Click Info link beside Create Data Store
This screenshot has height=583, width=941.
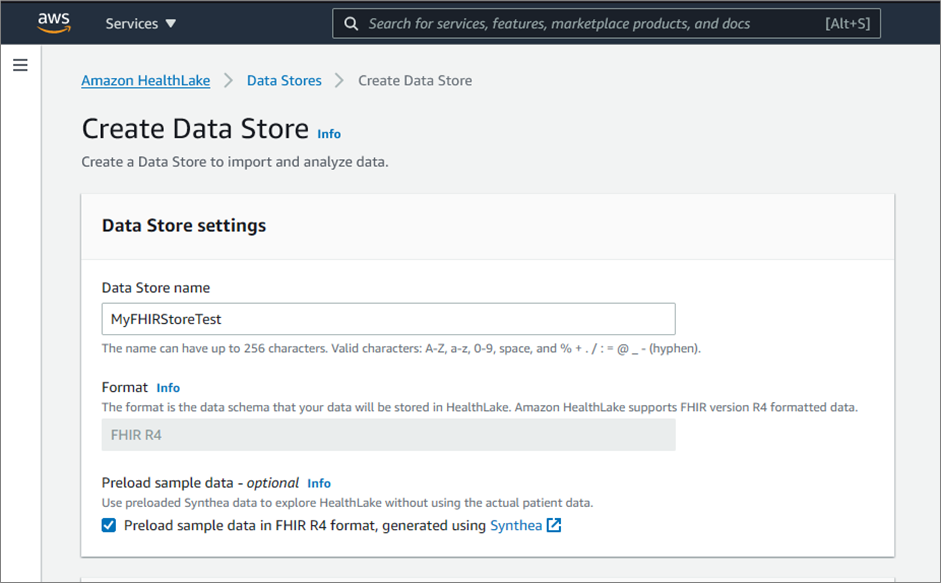pos(329,134)
